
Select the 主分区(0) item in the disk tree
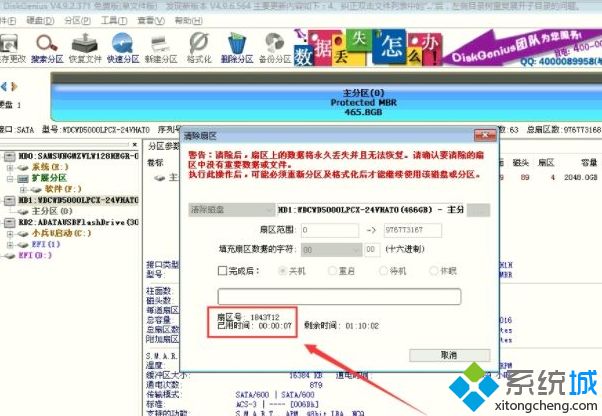click(52, 211)
